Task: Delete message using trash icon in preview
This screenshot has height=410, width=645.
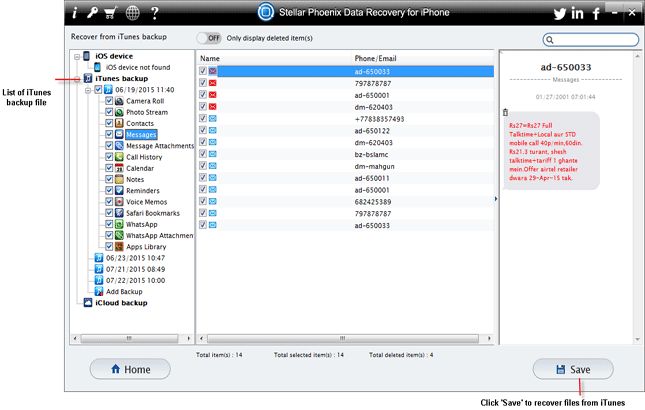Action: pos(506,112)
